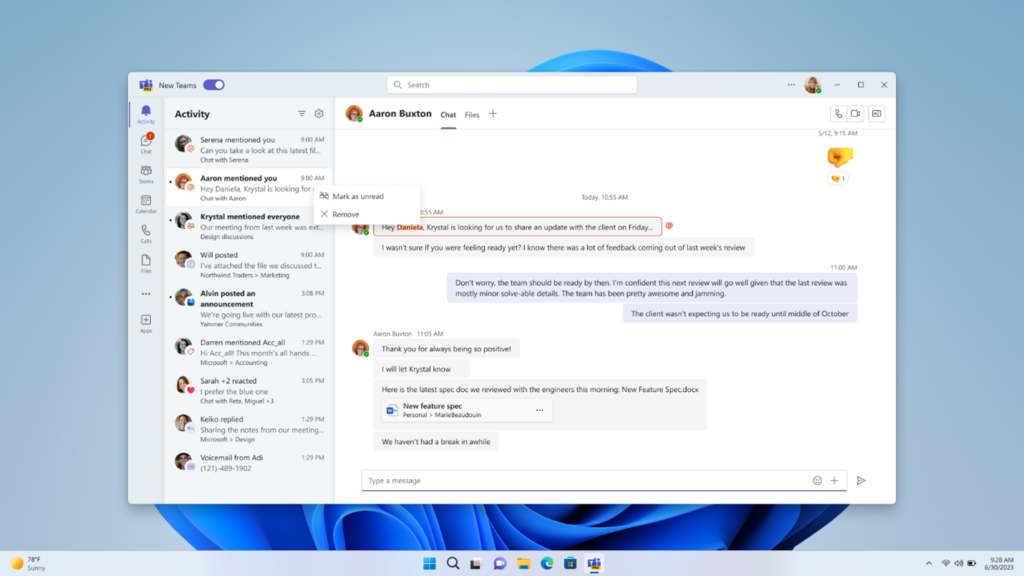Open Serena mentioned you notification
The image size is (1024, 576).
coord(249,150)
